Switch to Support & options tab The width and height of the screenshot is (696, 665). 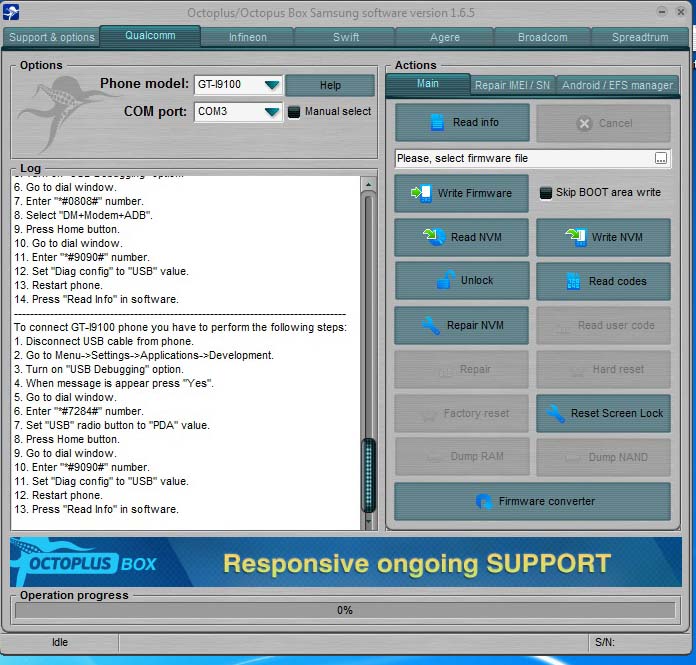tap(52, 37)
